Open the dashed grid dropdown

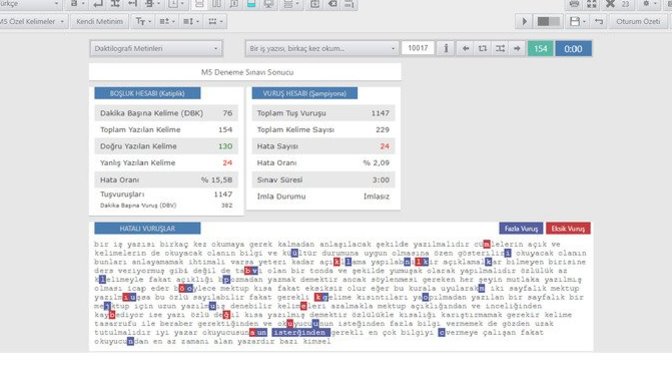(x=215, y=21)
